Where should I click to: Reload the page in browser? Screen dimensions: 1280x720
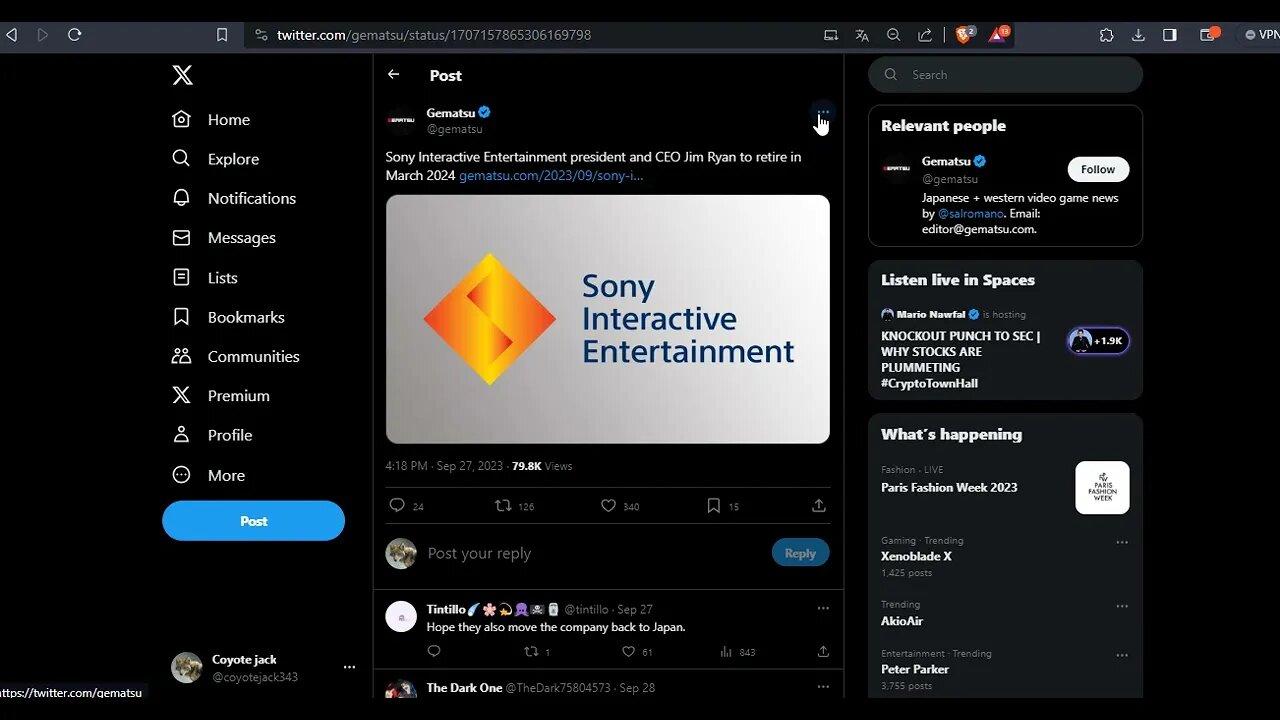[x=74, y=34]
